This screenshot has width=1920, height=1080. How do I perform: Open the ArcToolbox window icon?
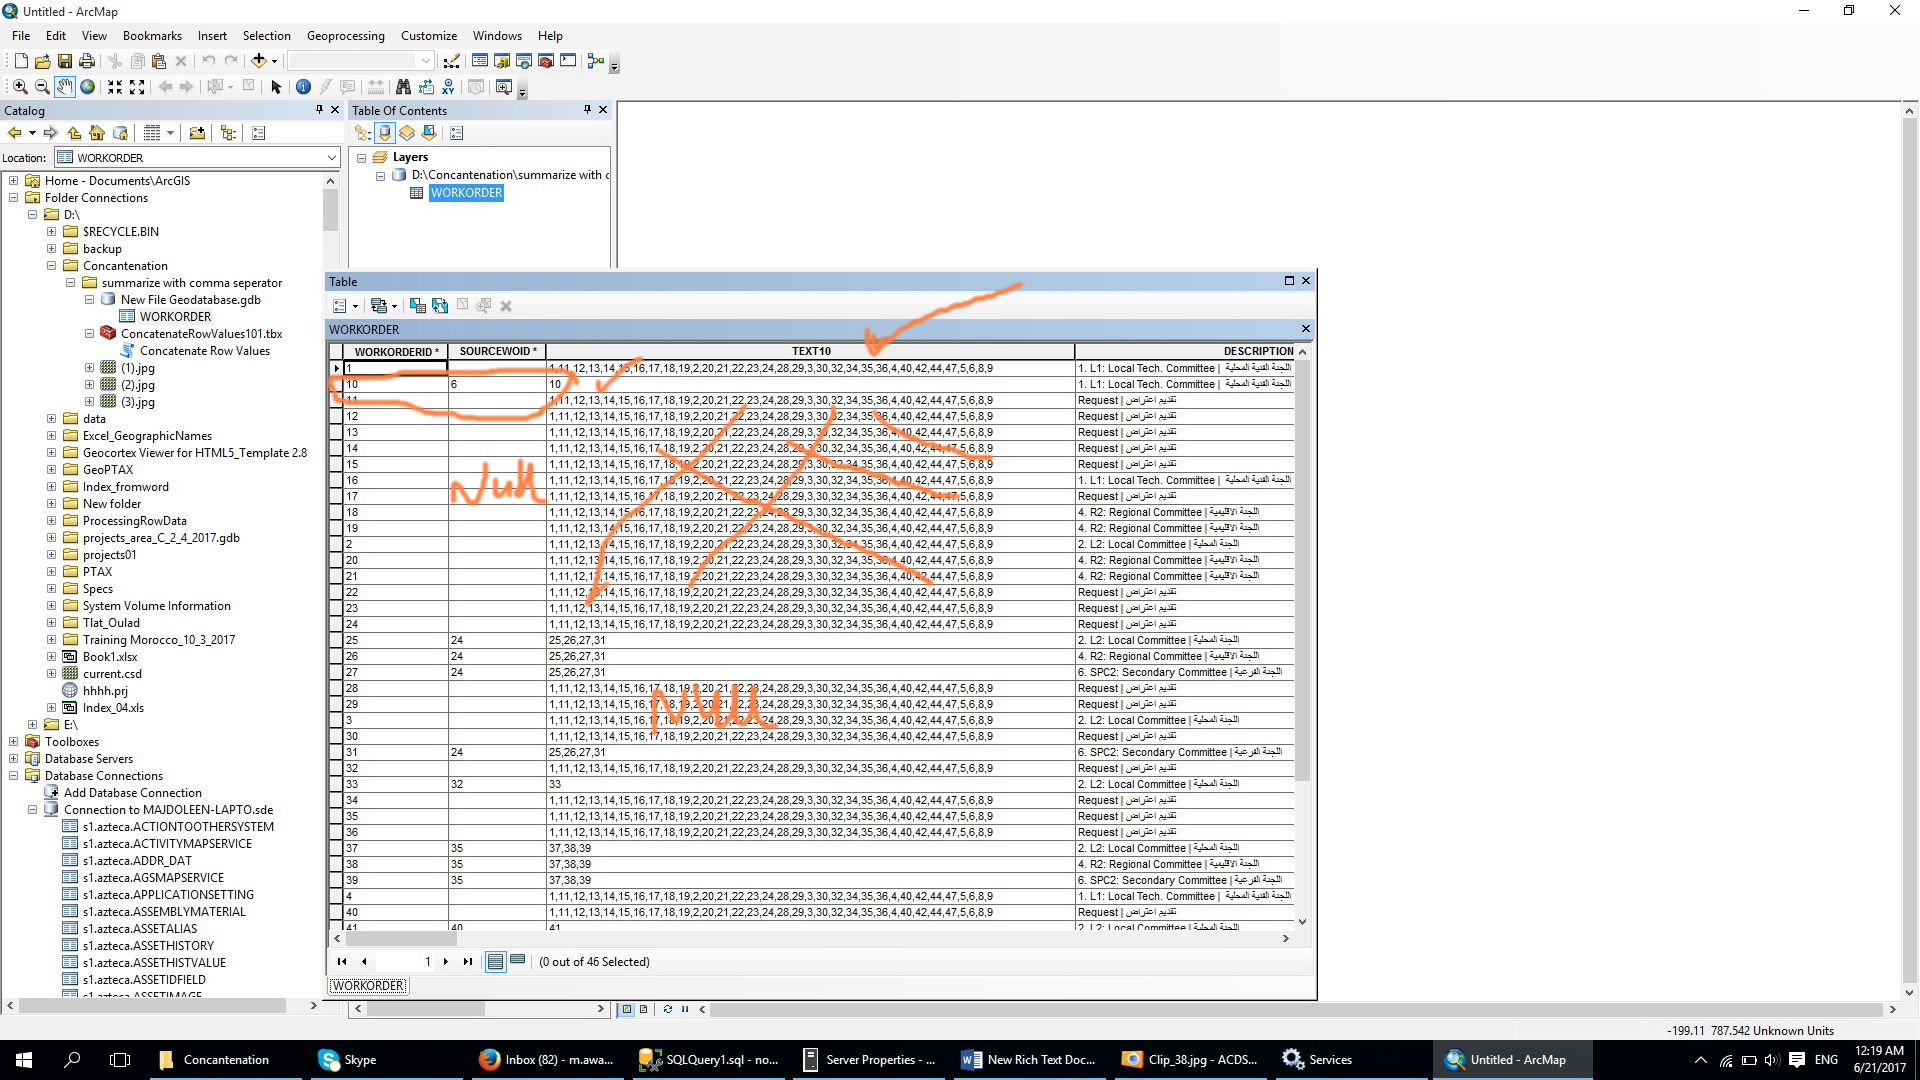click(x=546, y=61)
